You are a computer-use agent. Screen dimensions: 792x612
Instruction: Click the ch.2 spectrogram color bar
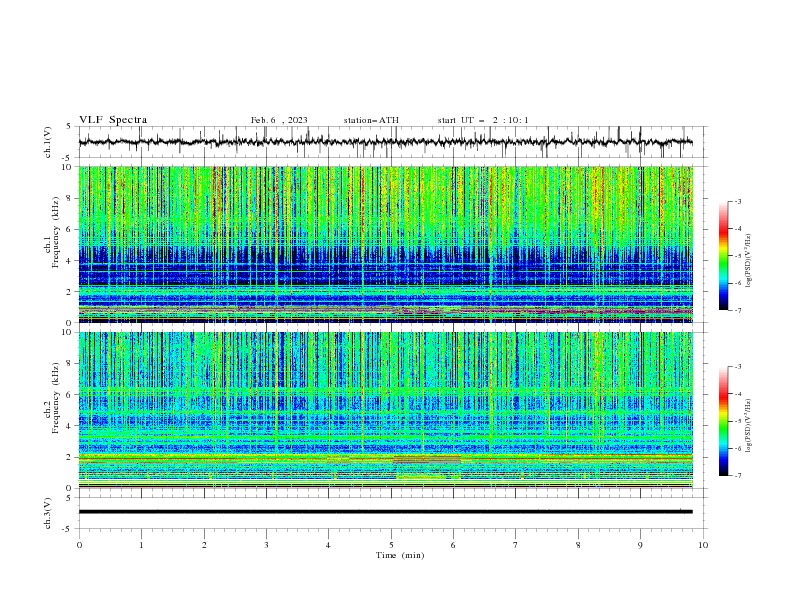coord(724,421)
